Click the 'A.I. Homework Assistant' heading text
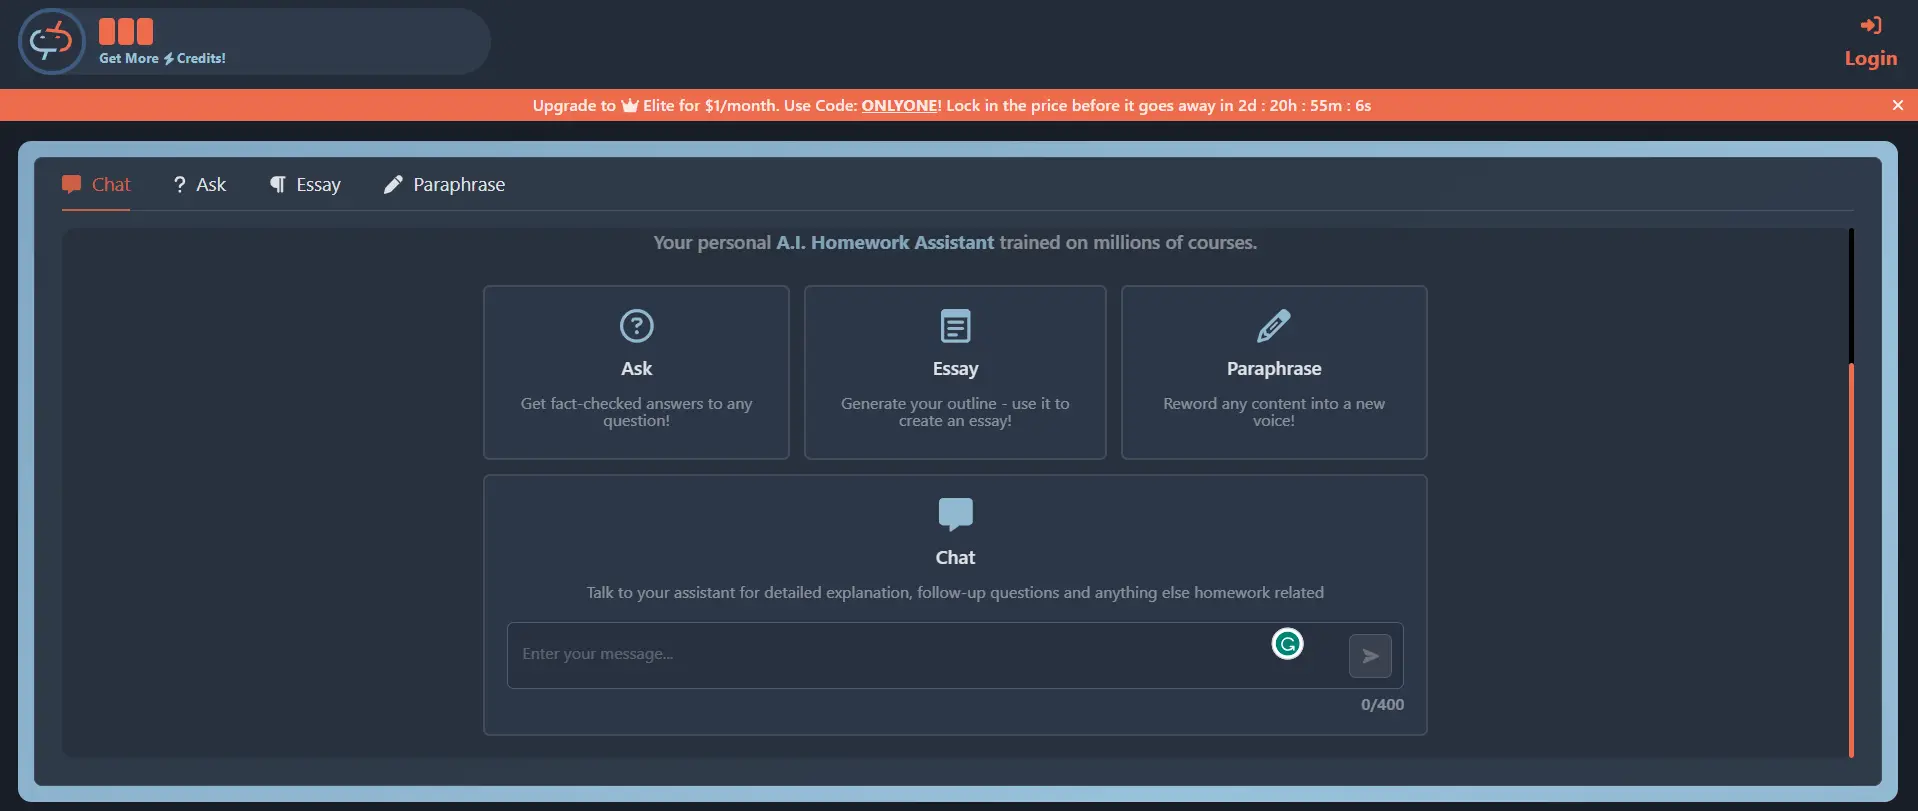Viewport: 1918px width, 811px height. 885,242
